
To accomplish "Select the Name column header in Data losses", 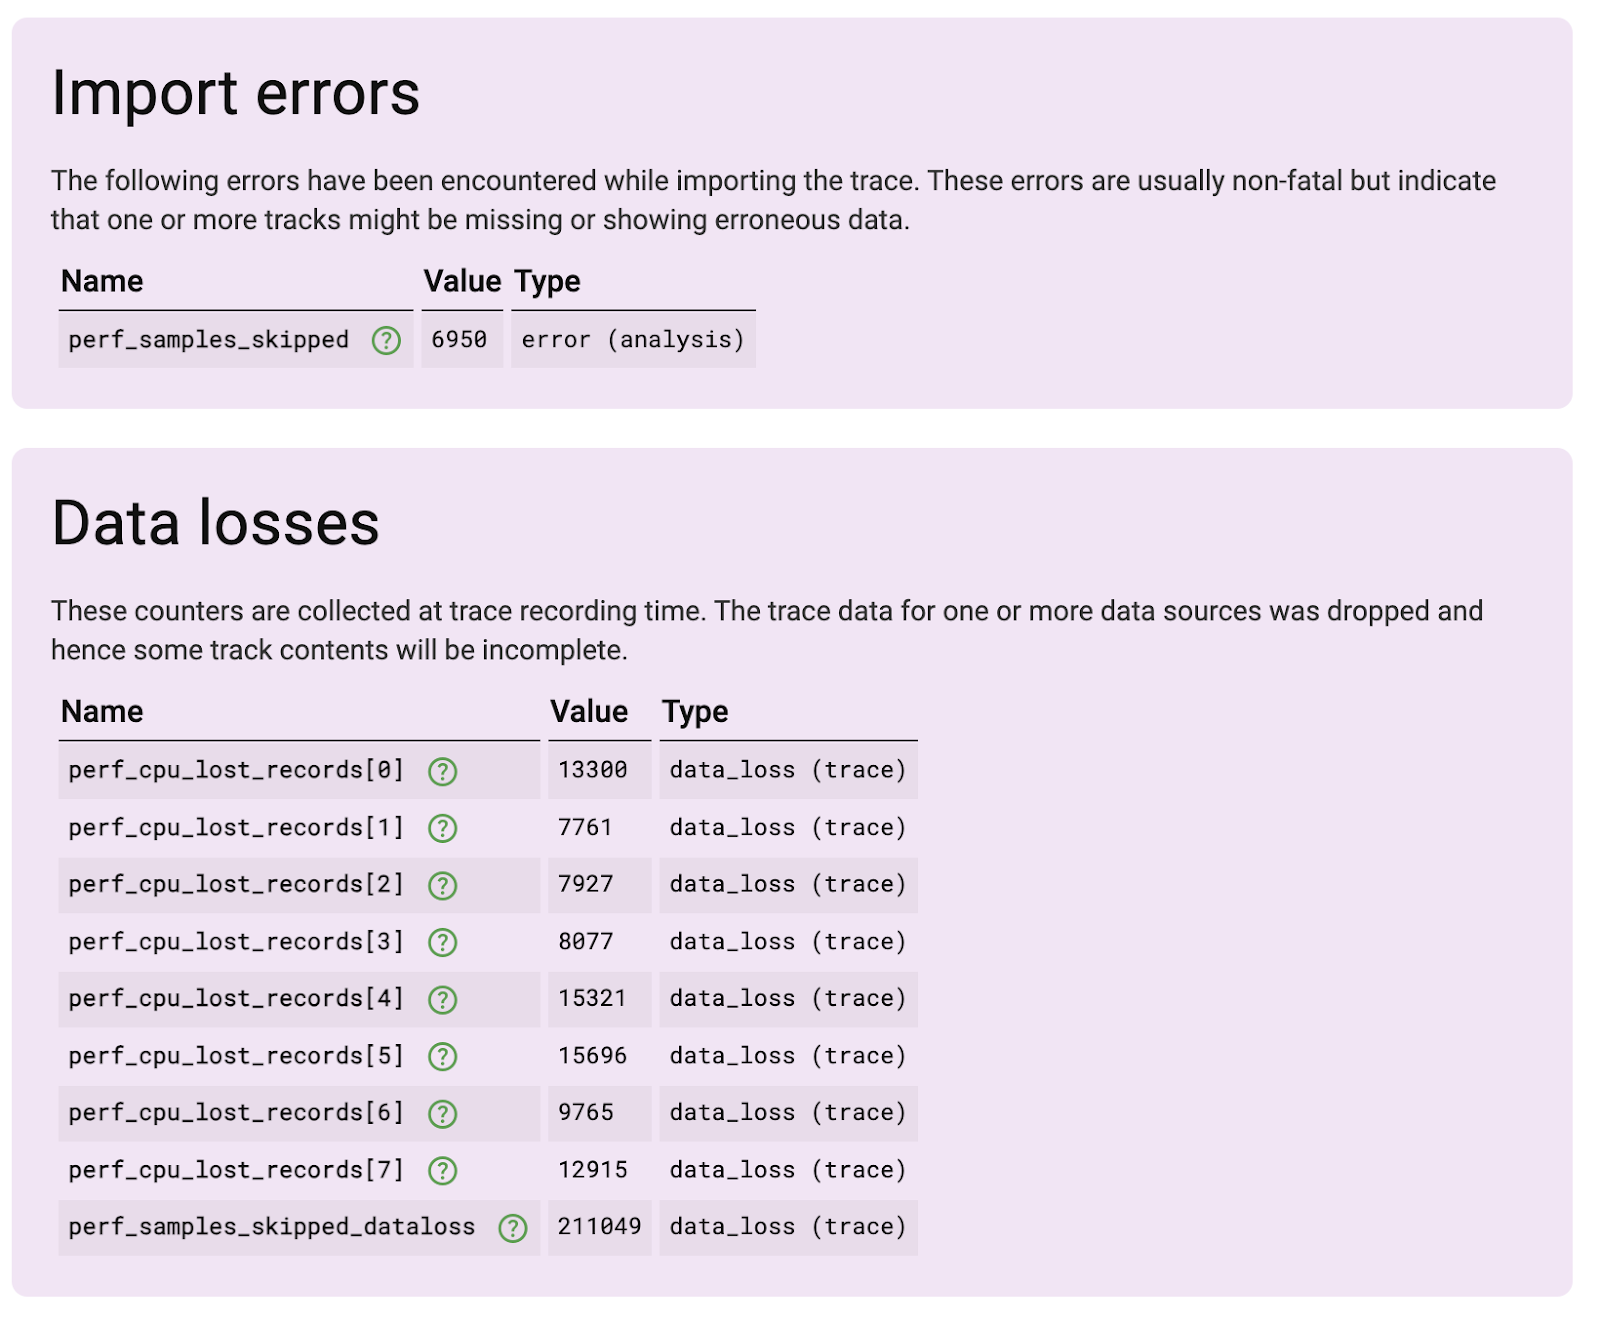I will [x=102, y=712].
